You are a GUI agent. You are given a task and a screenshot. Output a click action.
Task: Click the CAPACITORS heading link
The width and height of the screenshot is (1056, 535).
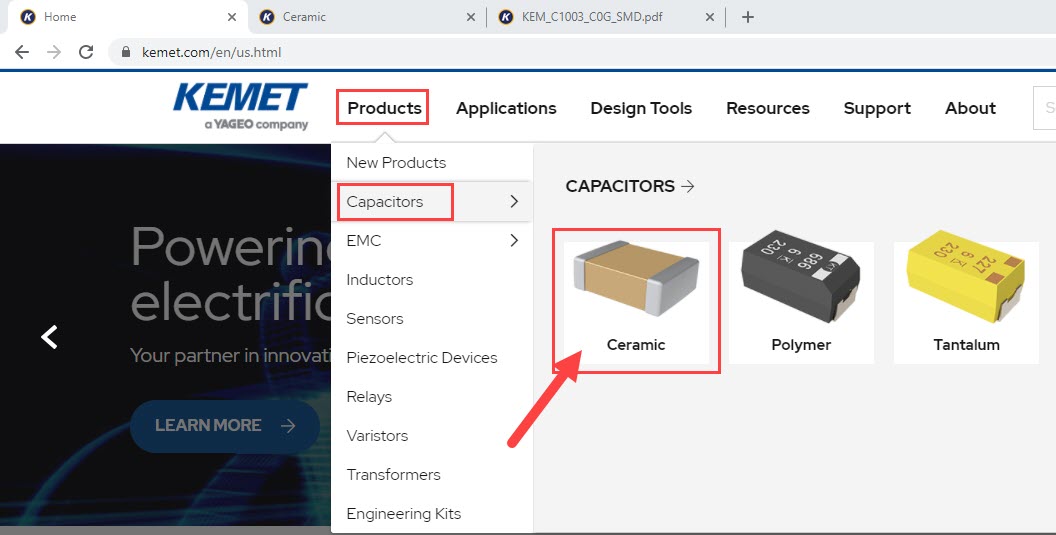click(620, 186)
